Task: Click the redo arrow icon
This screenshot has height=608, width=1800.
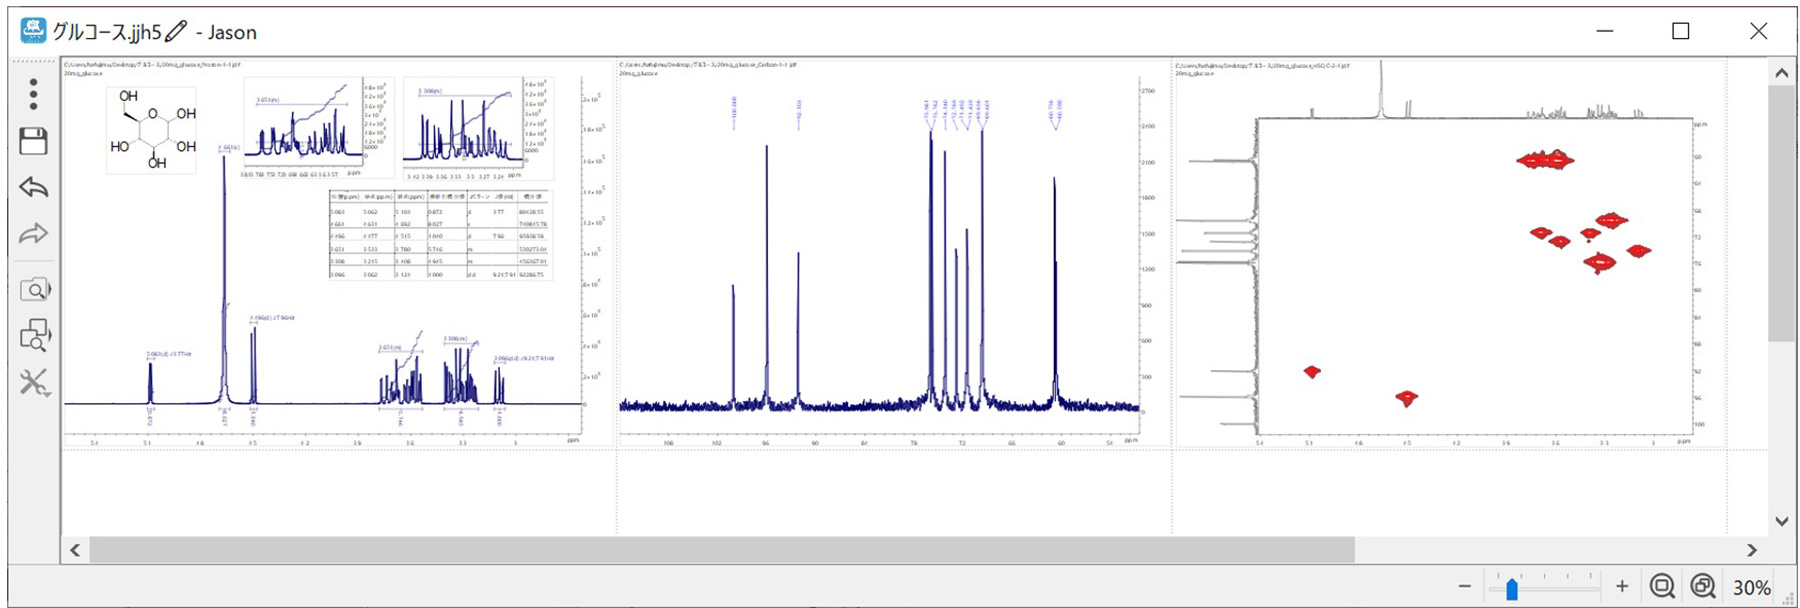Action: [33, 234]
